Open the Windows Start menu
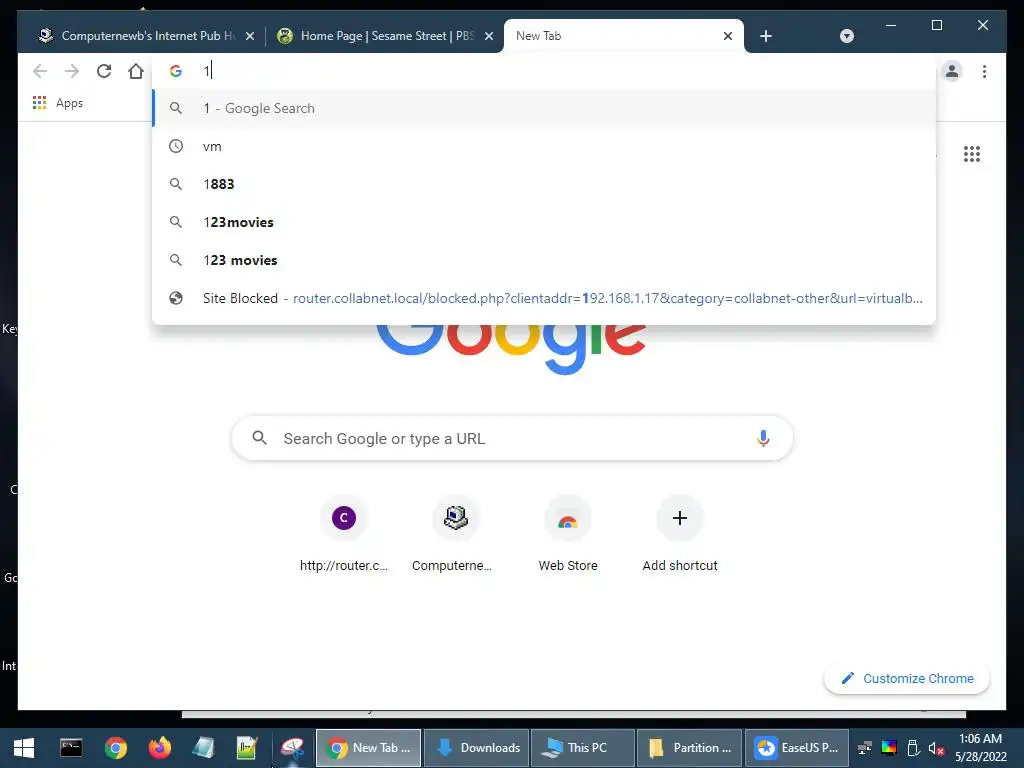 24,748
